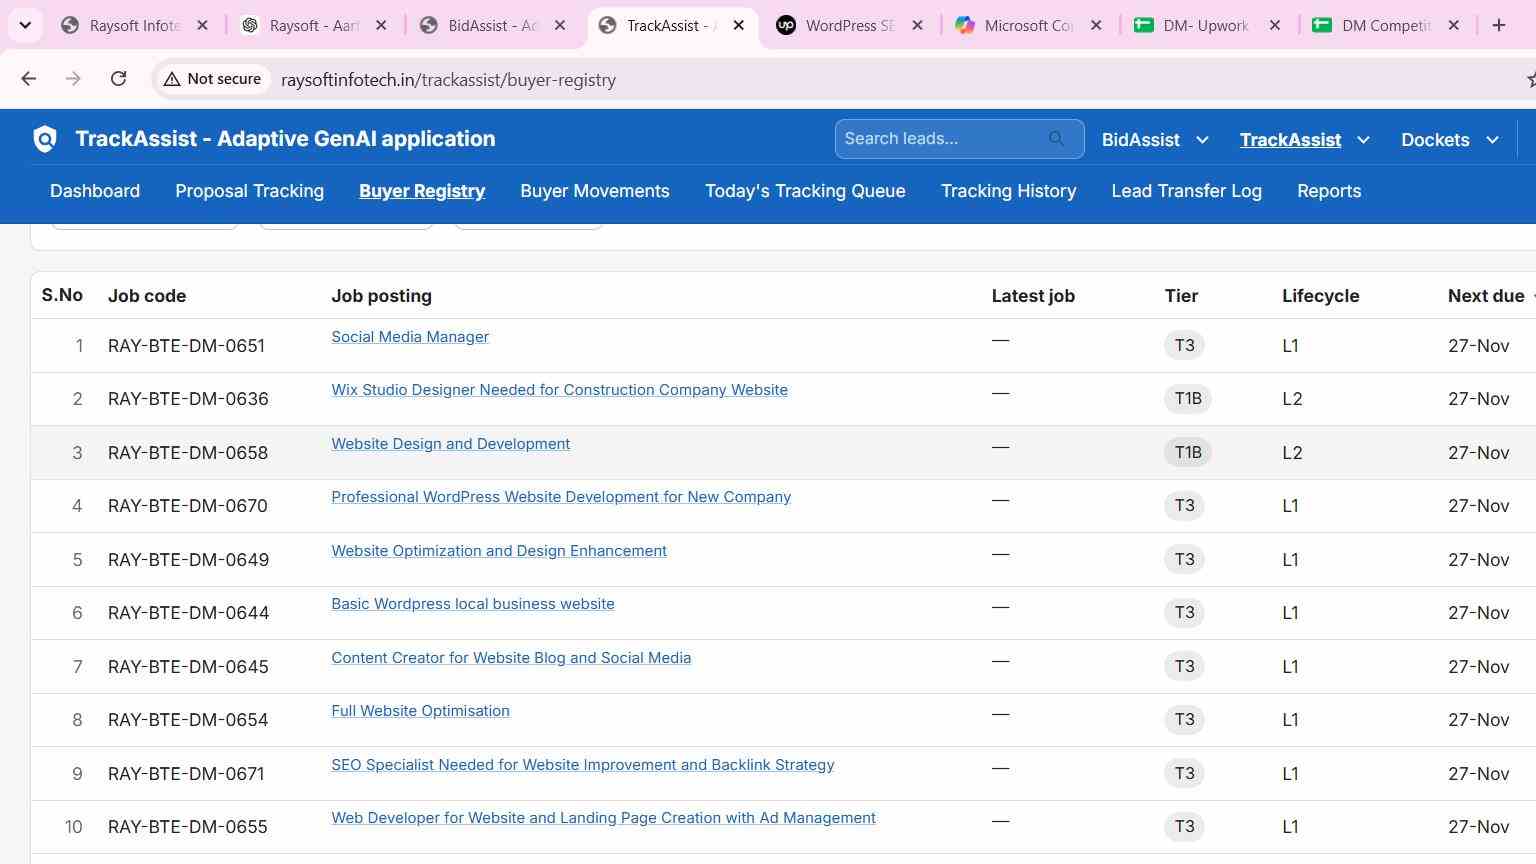Close the WordPress SEO browser tab
This screenshot has height=864, width=1536.
click(917, 26)
